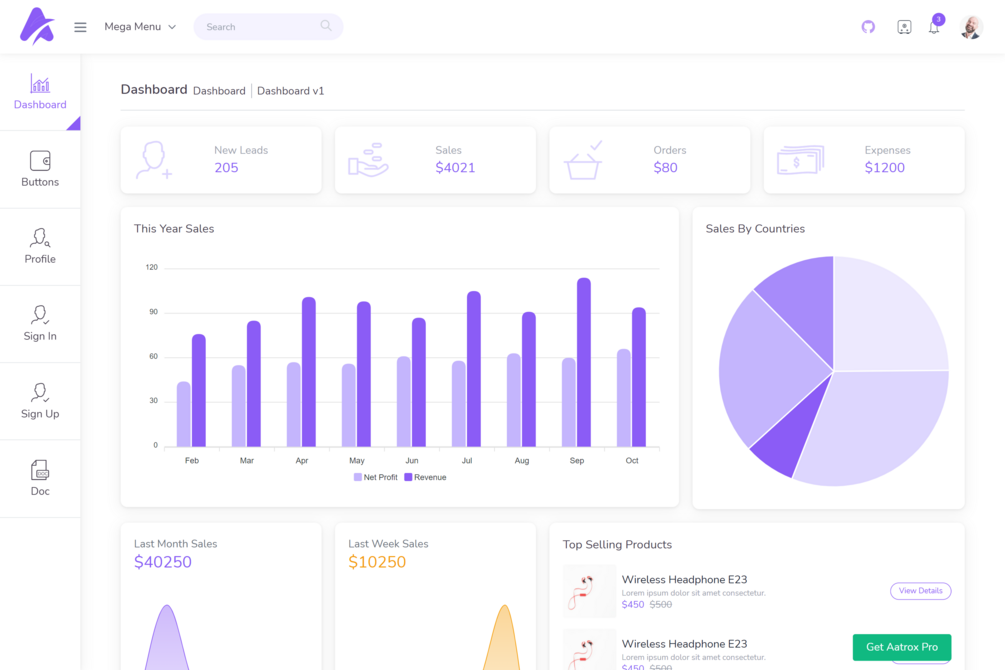Image resolution: width=1005 pixels, height=670 pixels.
Task: Click the magnifier search icon
Action: pos(326,26)
